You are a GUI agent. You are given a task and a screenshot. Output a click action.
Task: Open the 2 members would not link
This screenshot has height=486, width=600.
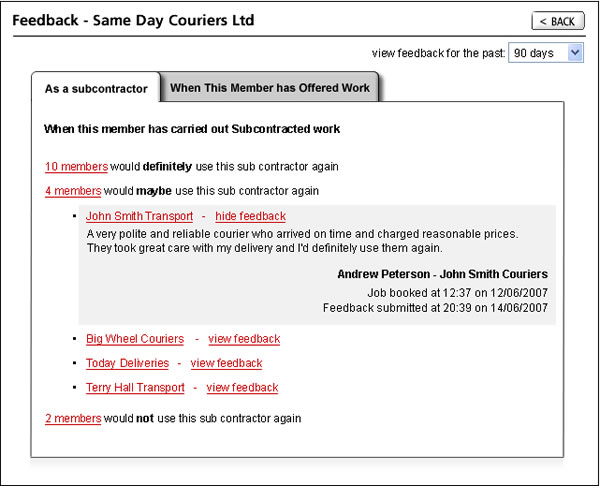point(73,418)
